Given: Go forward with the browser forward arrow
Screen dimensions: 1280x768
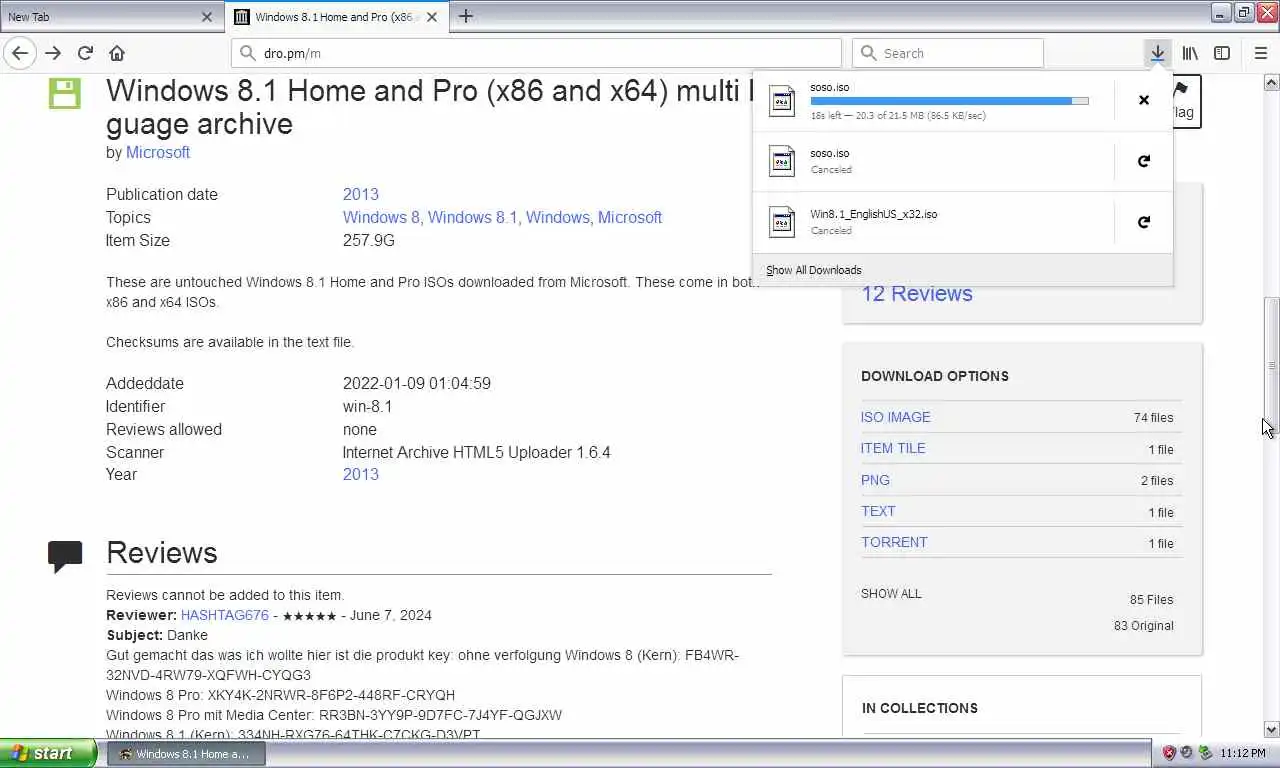Looking at the screenshot, I should 53,53.
